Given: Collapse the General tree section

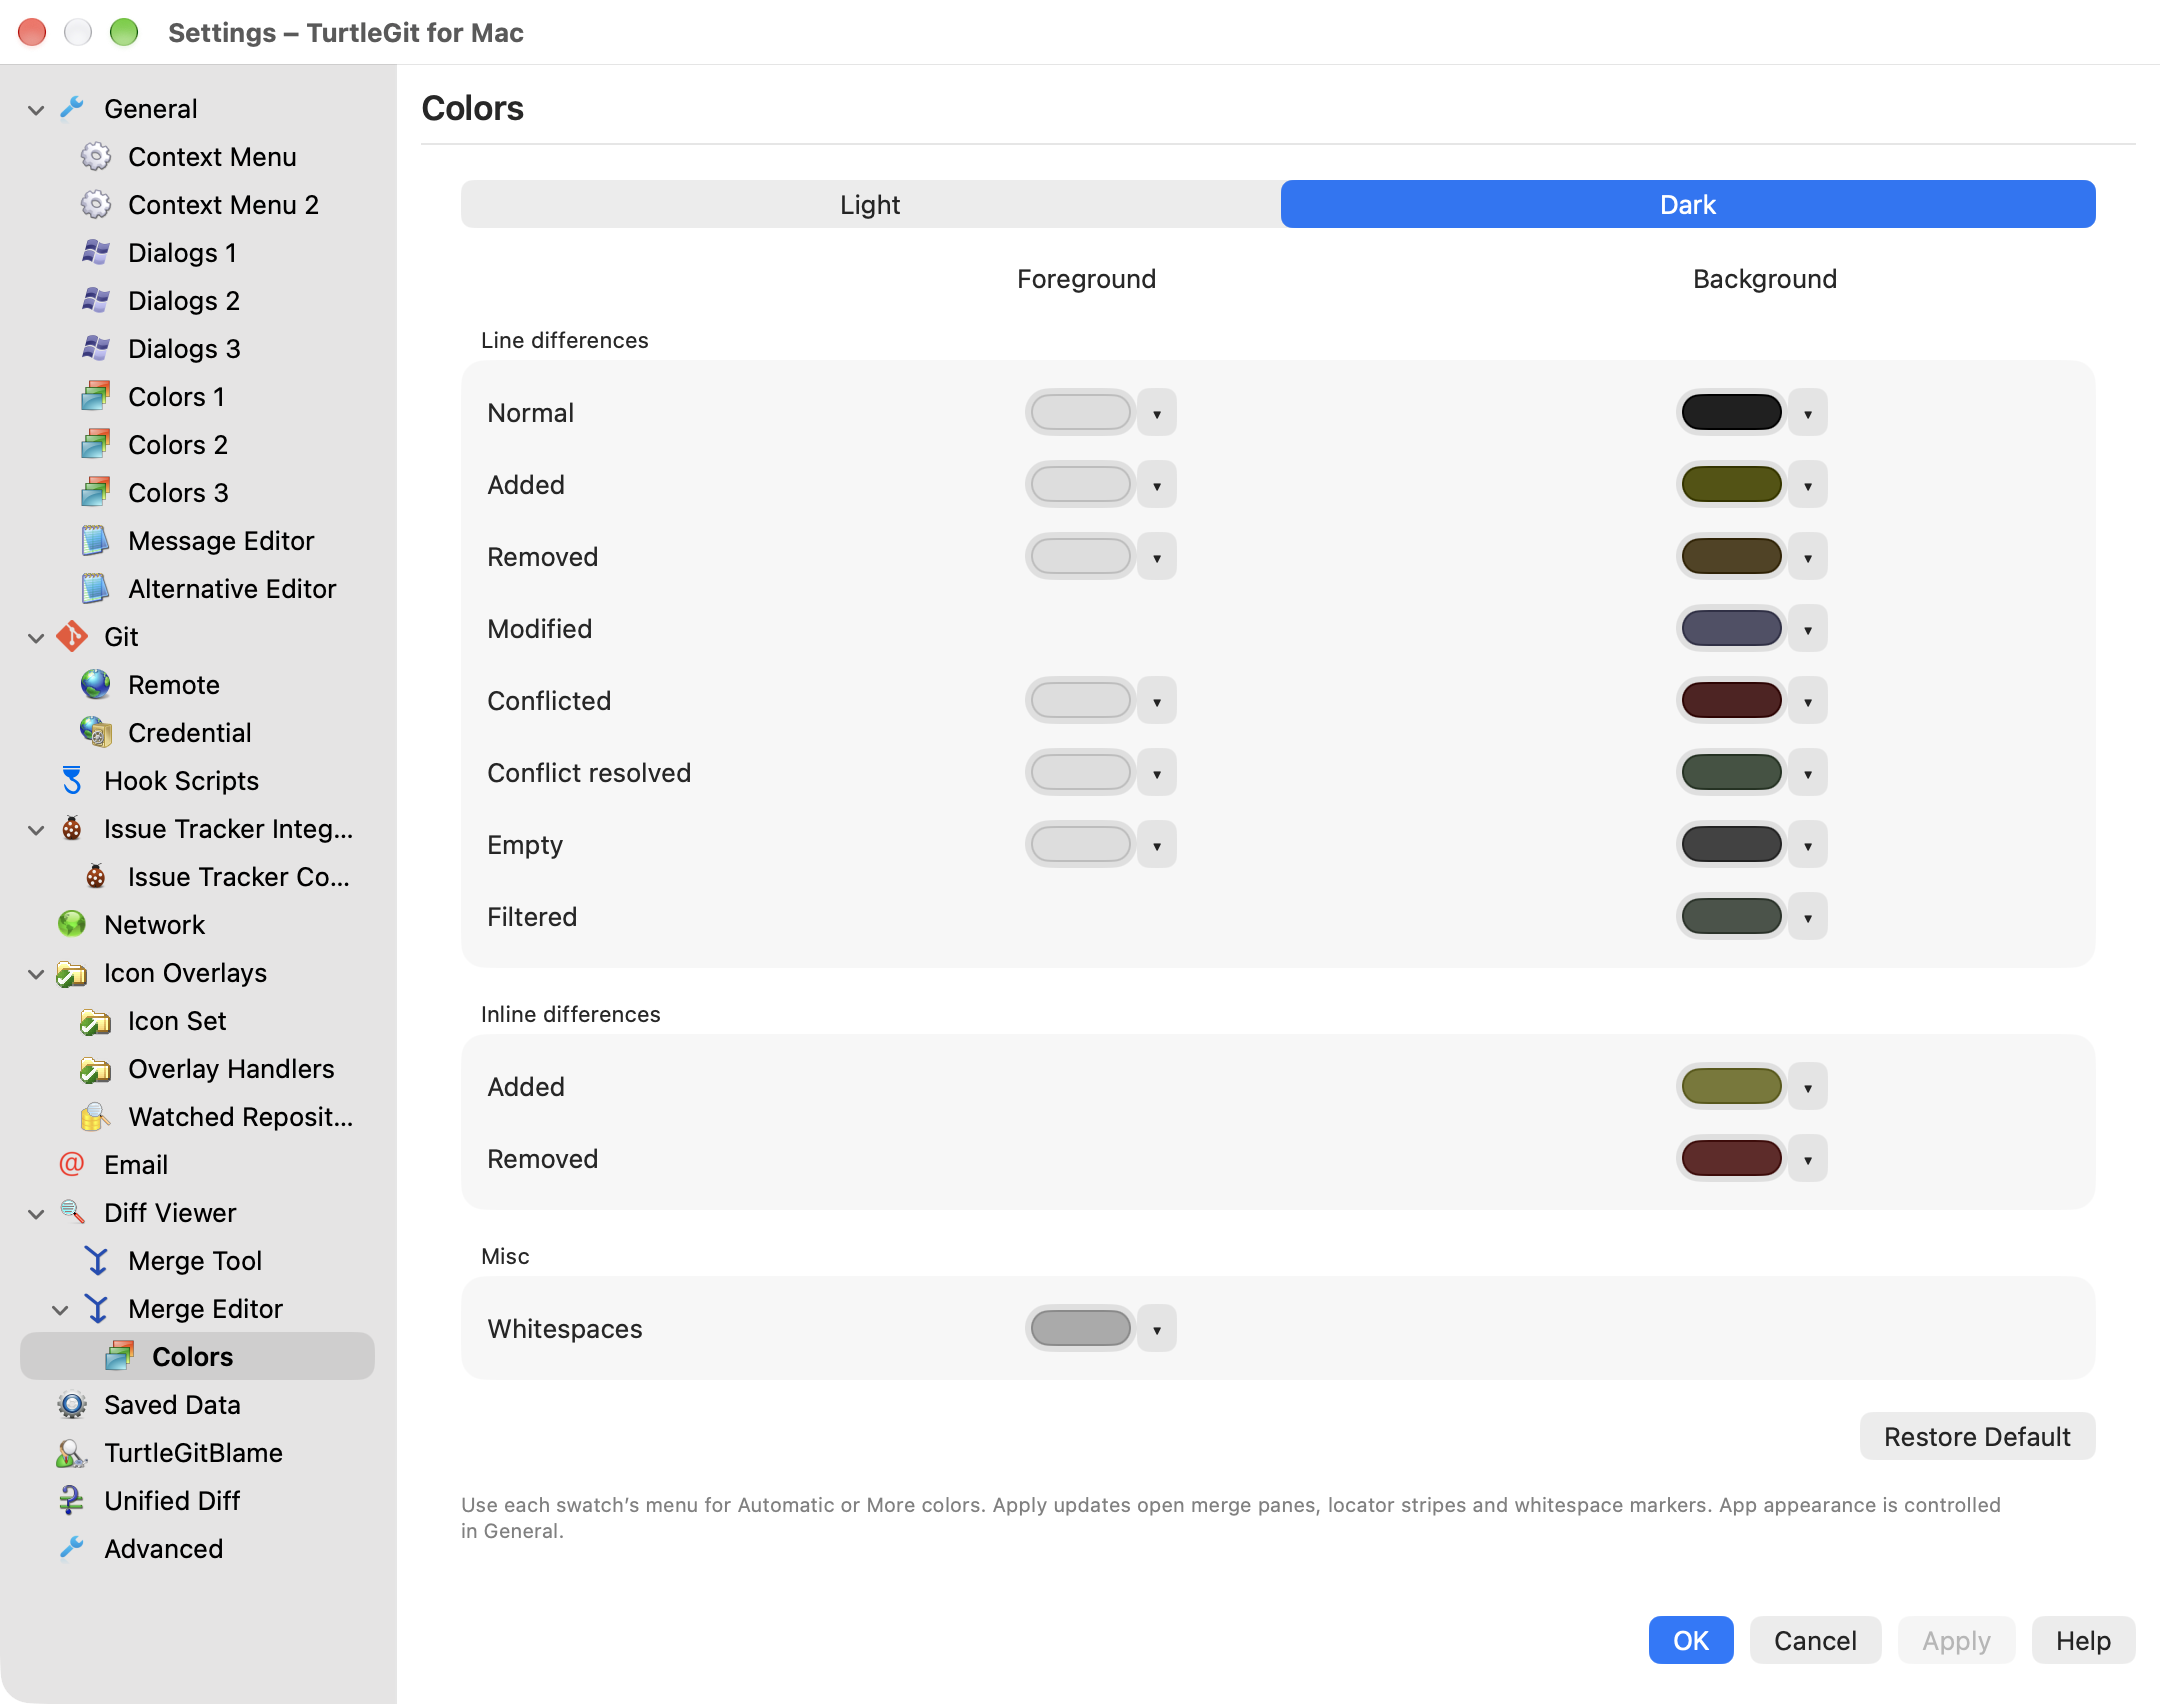Looking at the screenshot, I should point(36,109).
